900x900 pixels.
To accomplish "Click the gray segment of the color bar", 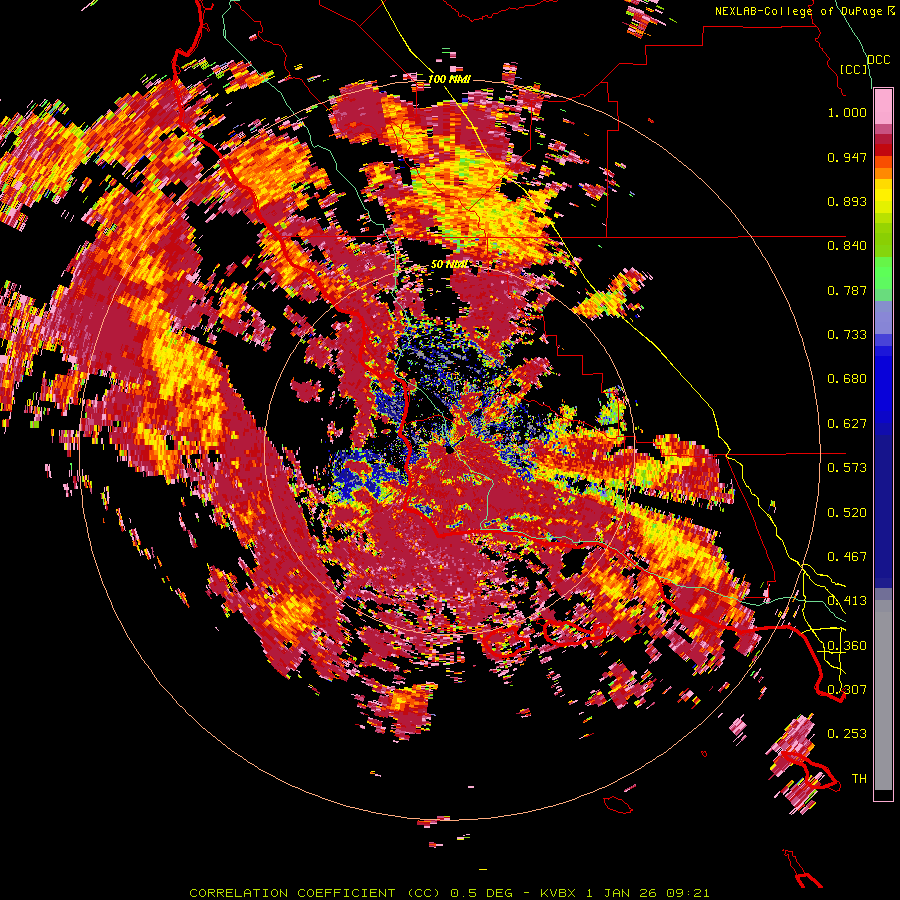I will pyautogui.click(x=883, y=695).
